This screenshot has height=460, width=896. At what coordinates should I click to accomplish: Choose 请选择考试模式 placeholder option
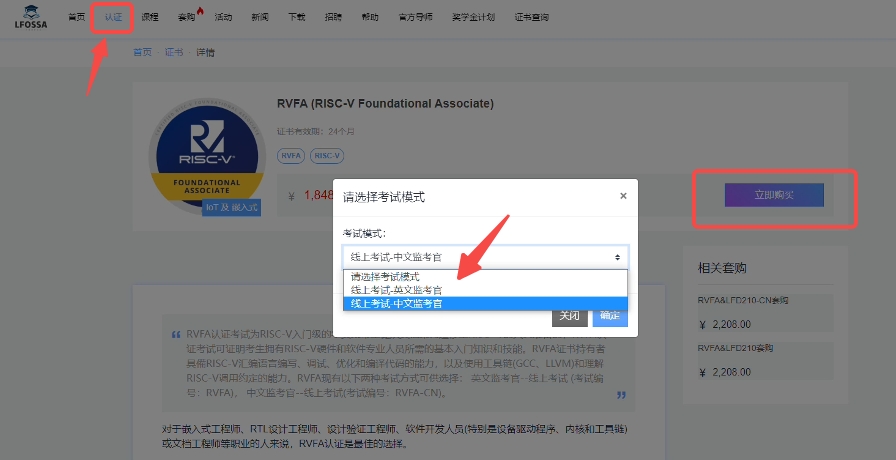point(485,277)
